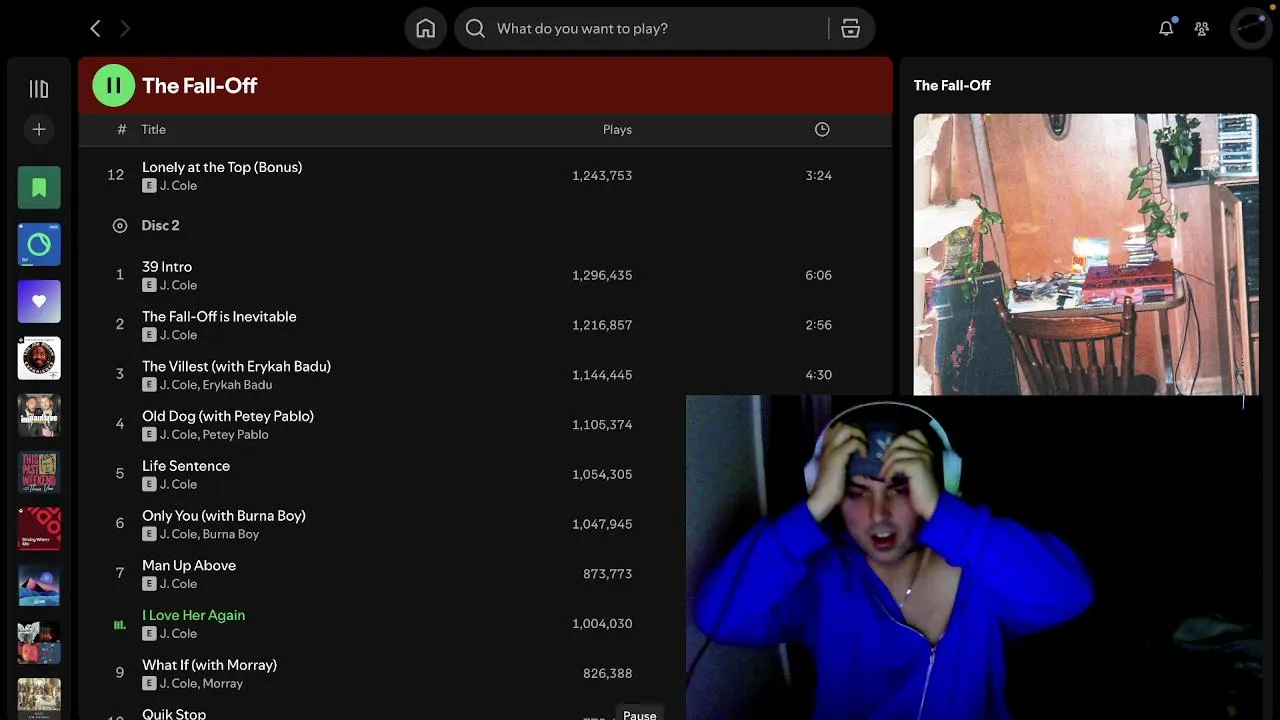Click play count 826,388
Screen dimensions: 1280x720
[607, 674]
